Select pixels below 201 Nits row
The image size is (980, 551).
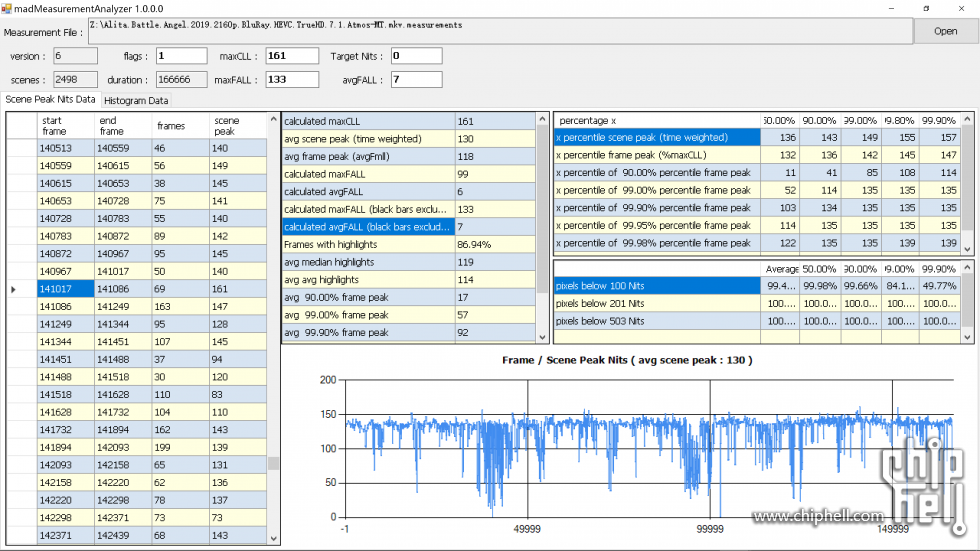pyautogui.click(x=758, y=303)
